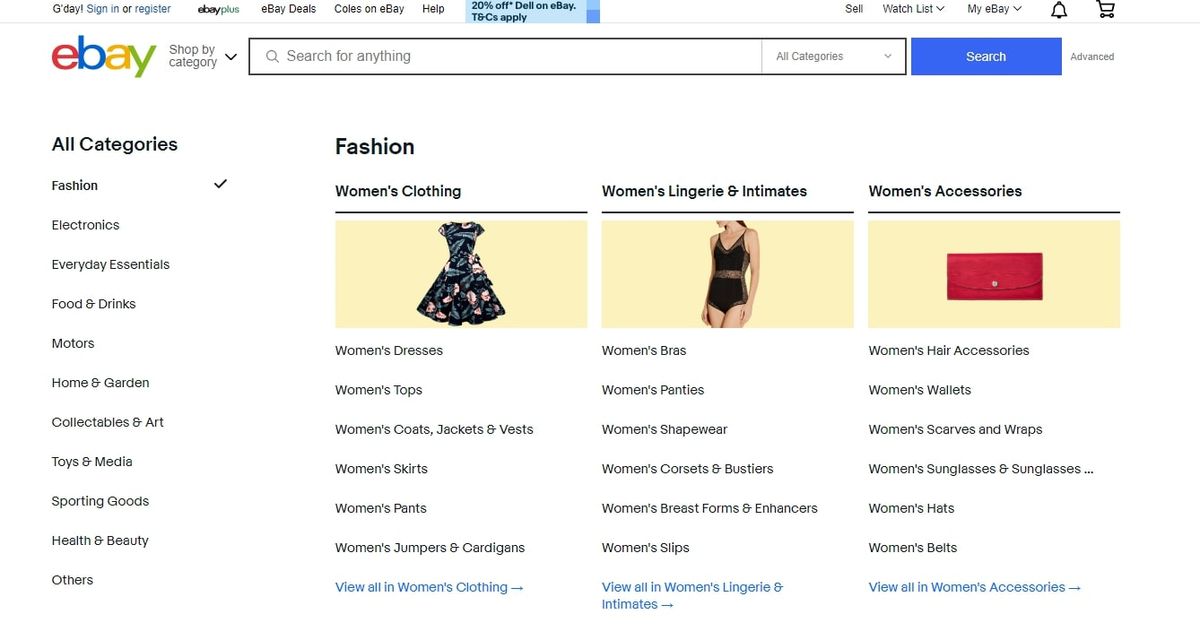Screen dimensions: 1200x640
Task: Open Coles on eBay menu item
Action: pos(369,9)
